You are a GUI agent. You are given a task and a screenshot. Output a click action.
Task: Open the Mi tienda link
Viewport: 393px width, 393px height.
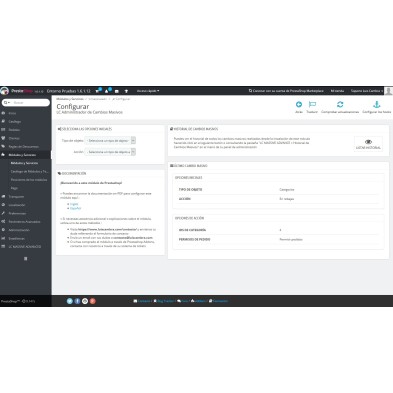[337, 91]
